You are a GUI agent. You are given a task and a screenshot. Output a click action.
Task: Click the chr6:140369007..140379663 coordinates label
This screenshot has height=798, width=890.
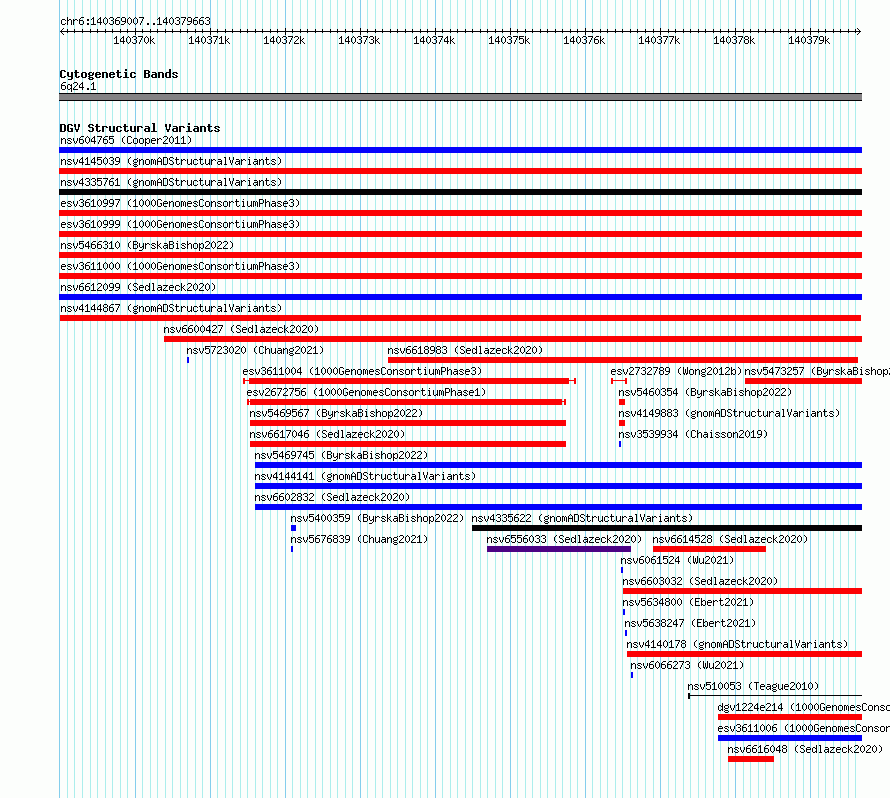[x=135, y=21]
